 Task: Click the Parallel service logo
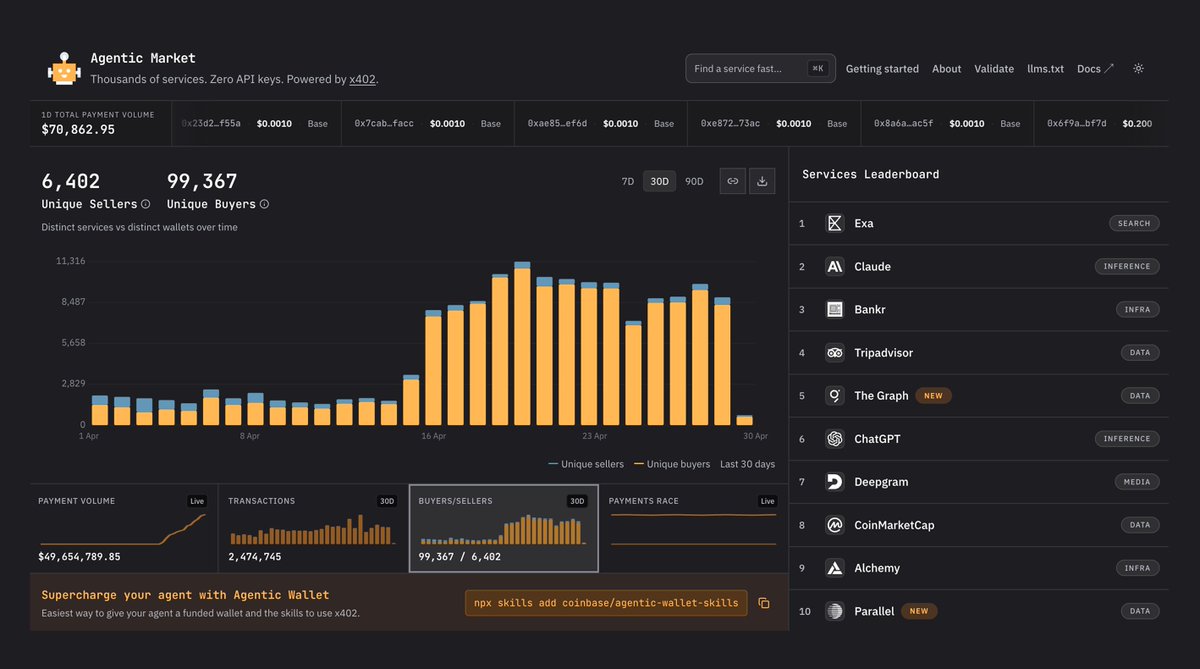pos(835,610)
